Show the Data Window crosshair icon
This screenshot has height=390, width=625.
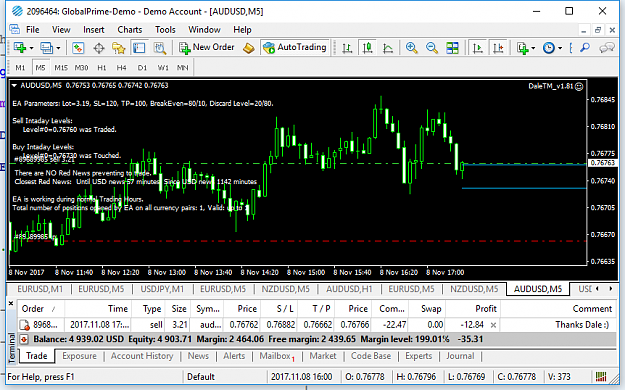pyautogui.click(x=98, y=48)
